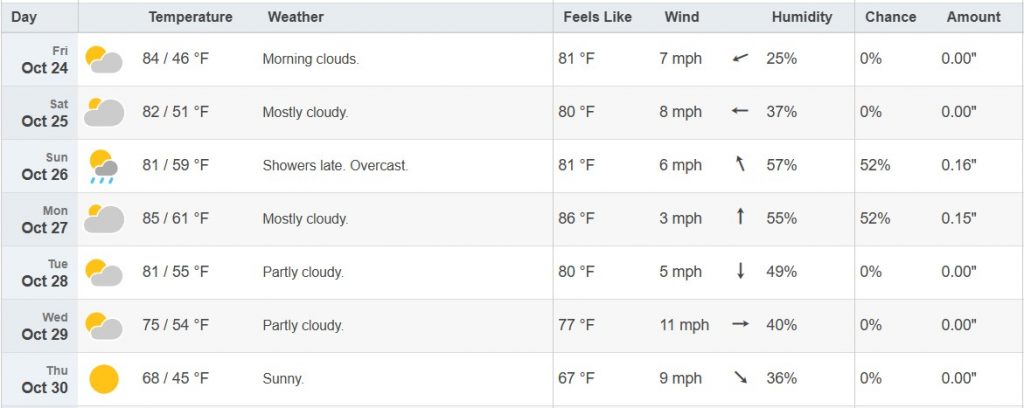This screenshot has width=1024, height=408.
Task: Click the Mon Oct 27 upward wind arrow
Action: pyautogui.click(x=740, y=217)
